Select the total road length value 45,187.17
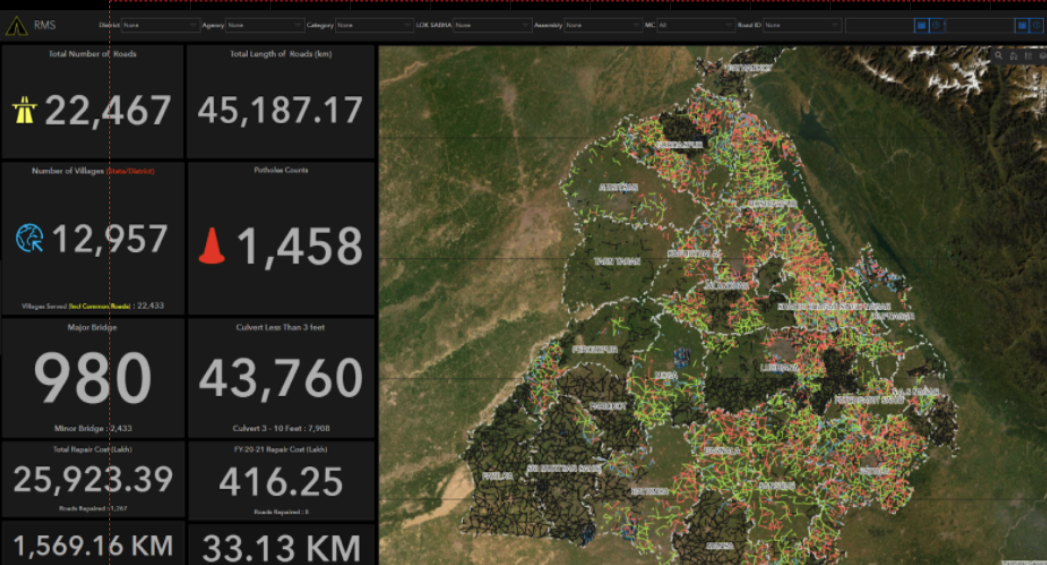Screen dimensions: 1047x565 [280, 111]
